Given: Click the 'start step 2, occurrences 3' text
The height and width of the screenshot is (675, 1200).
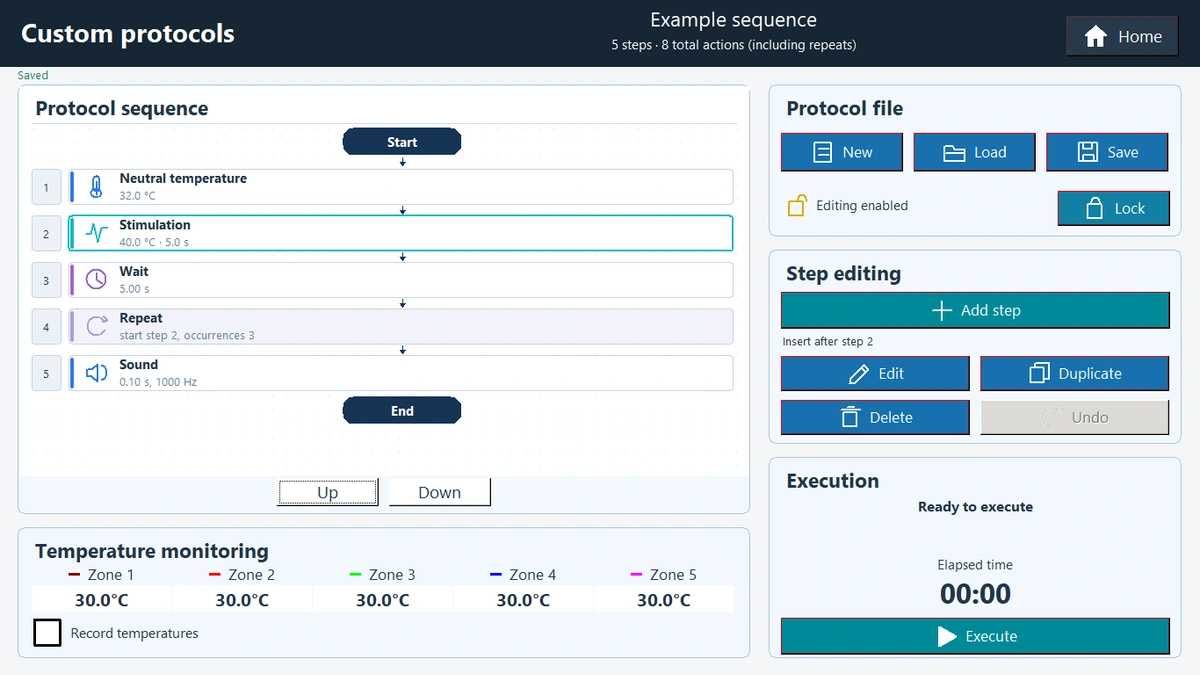Looking at the screenshot, I should tap(187, 336).
